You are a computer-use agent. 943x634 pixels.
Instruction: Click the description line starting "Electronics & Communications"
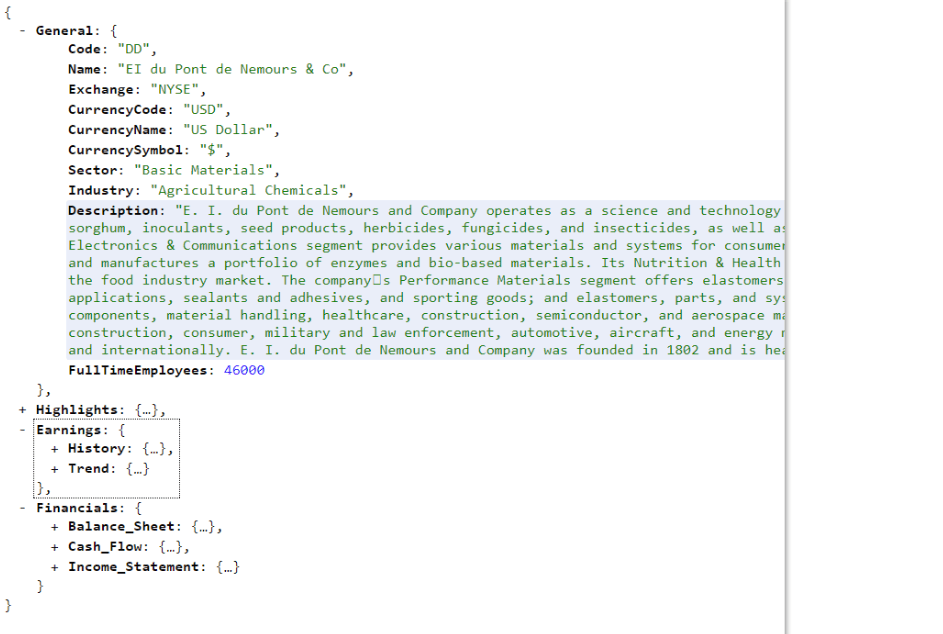click(x=426, y=245)
